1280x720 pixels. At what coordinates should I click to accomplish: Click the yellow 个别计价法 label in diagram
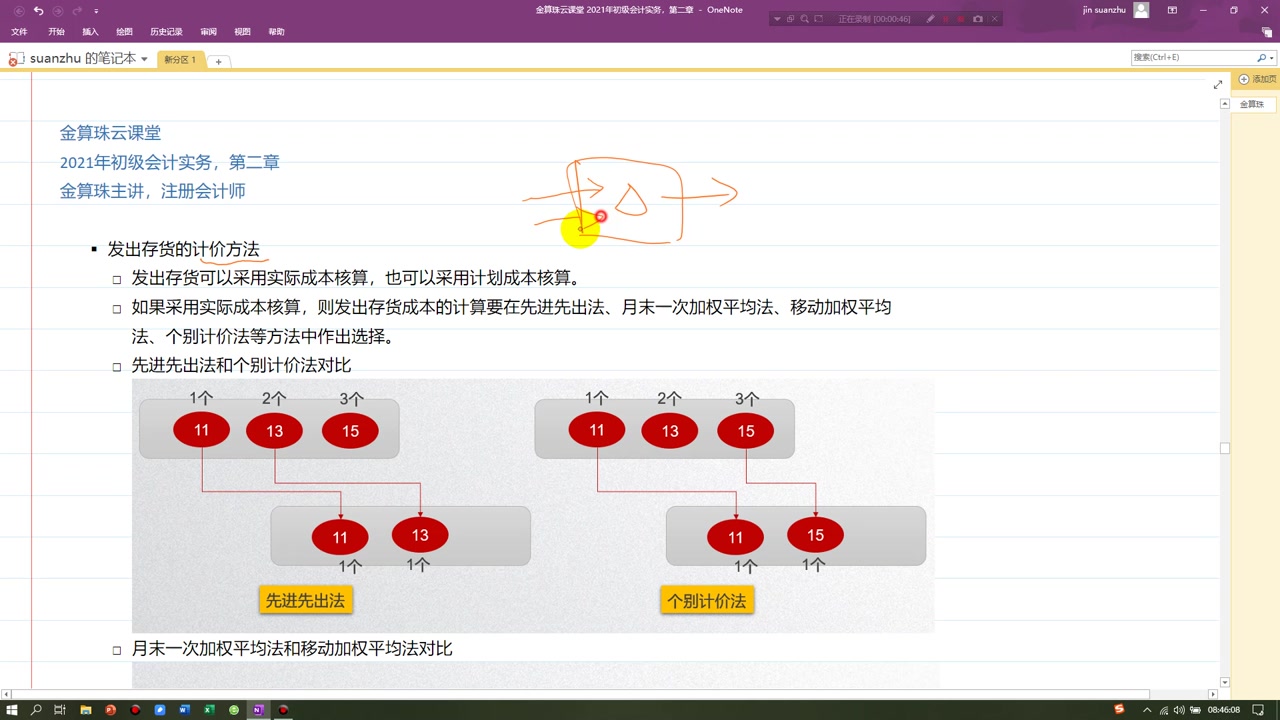(x=707, y=601)
